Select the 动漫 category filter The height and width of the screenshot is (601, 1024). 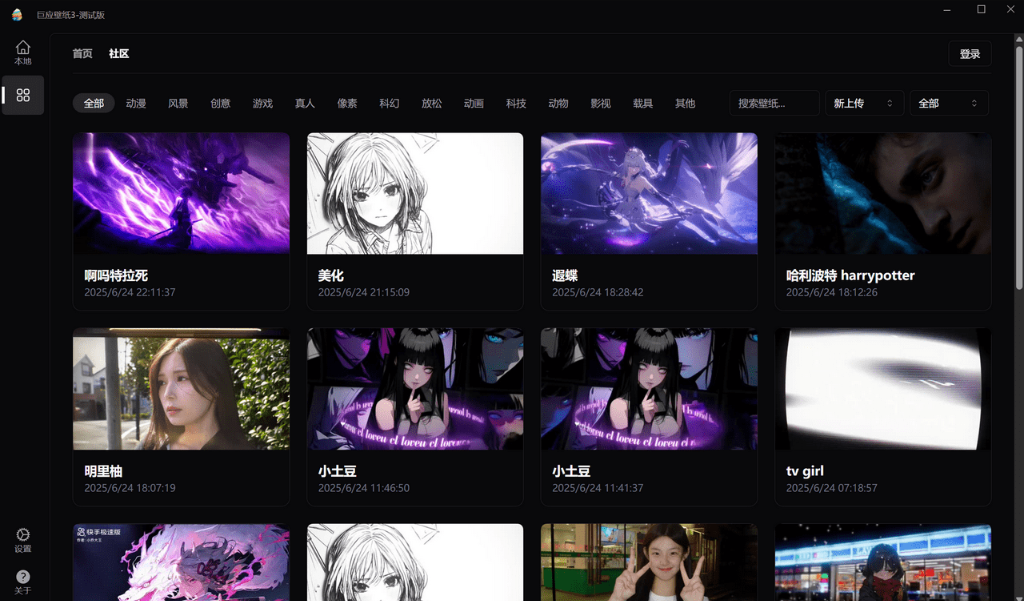coord(135,103)
